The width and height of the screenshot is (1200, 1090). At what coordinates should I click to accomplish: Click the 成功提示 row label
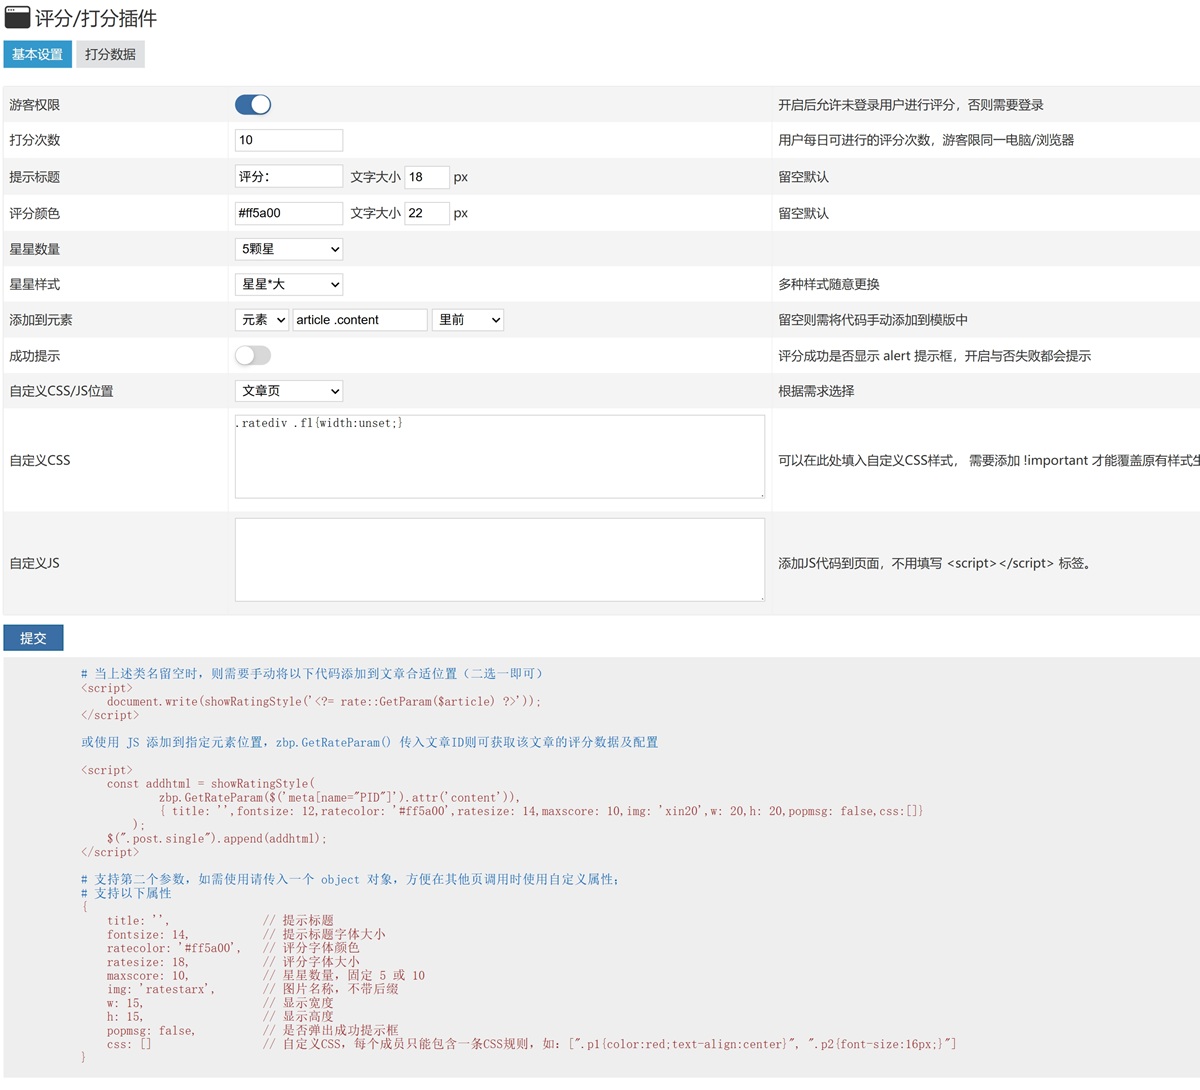[x=35, y=356]
